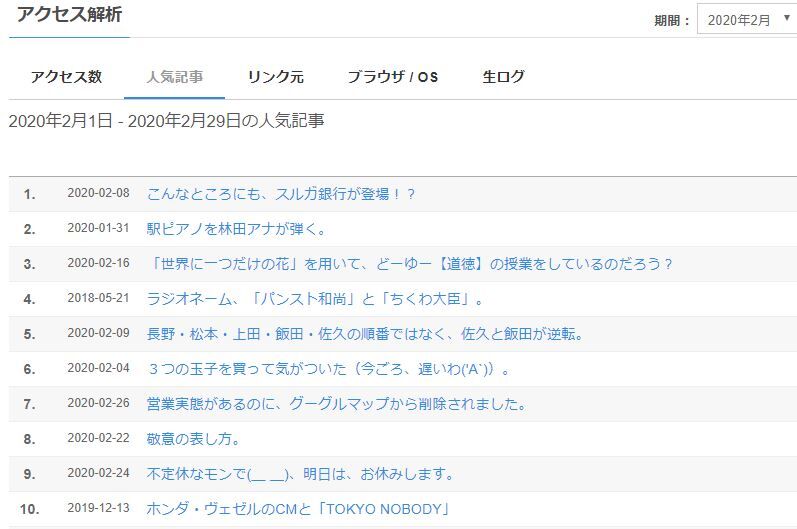Open the 生ログ tab
Screen dimensions: 797x529
(503, 77)
